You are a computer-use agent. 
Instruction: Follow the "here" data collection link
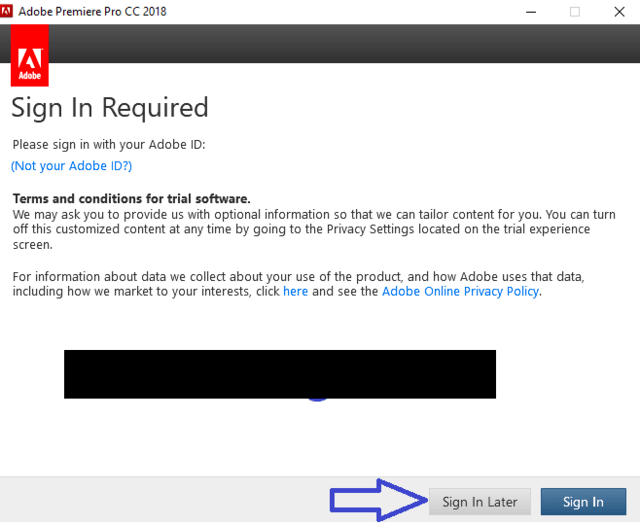click(x=295, y=291)
